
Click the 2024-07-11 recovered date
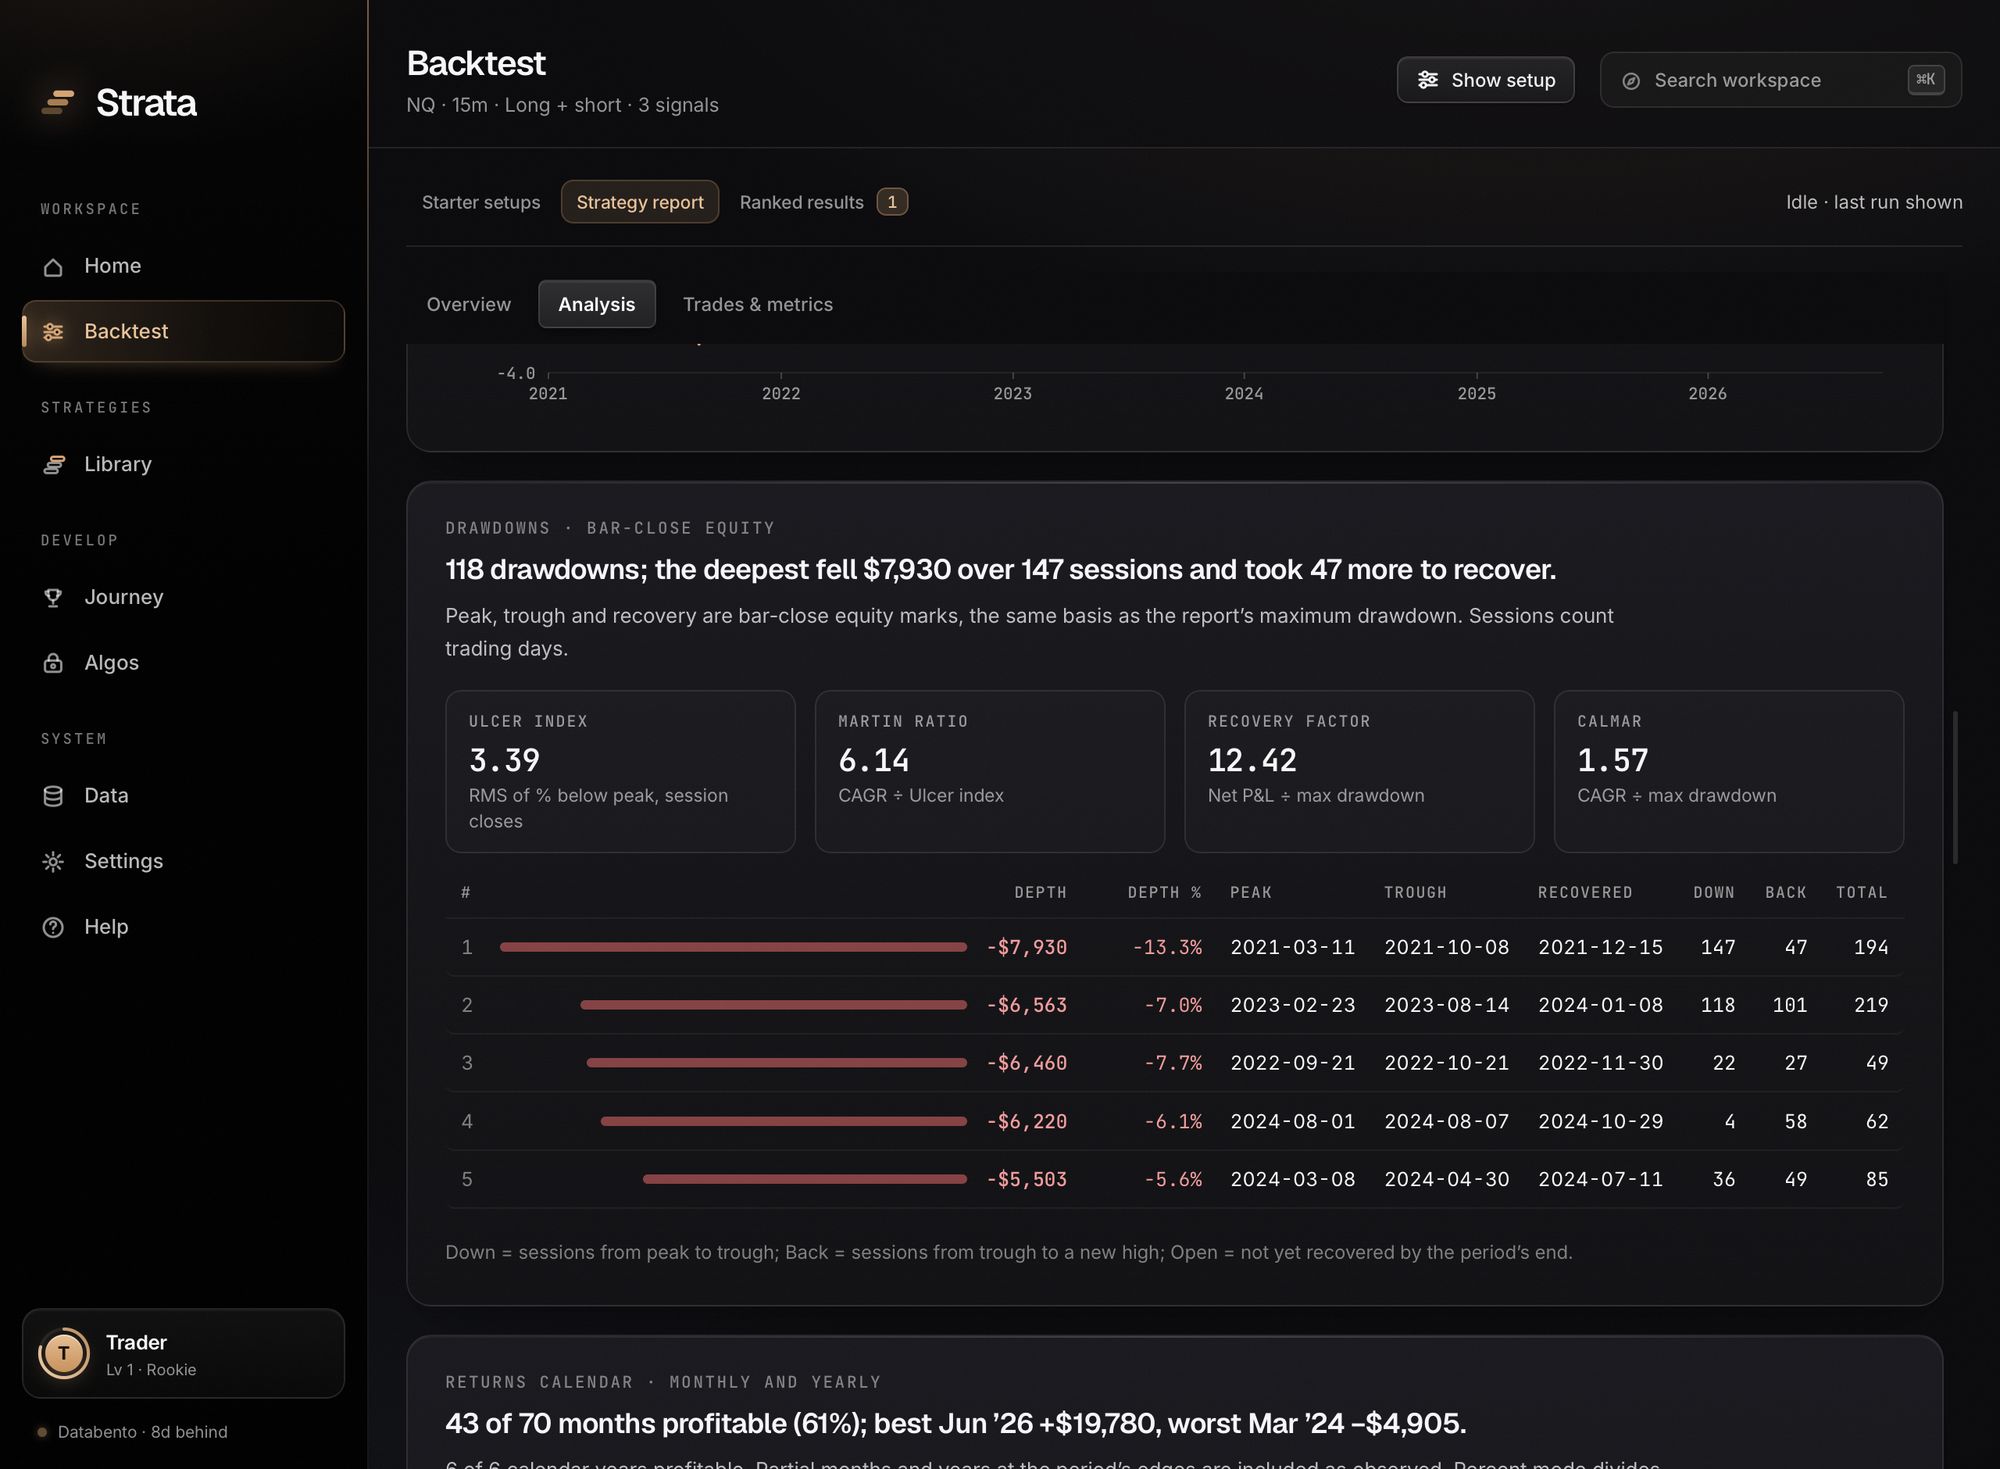pyautogui.click(x=1601, y=1180)
